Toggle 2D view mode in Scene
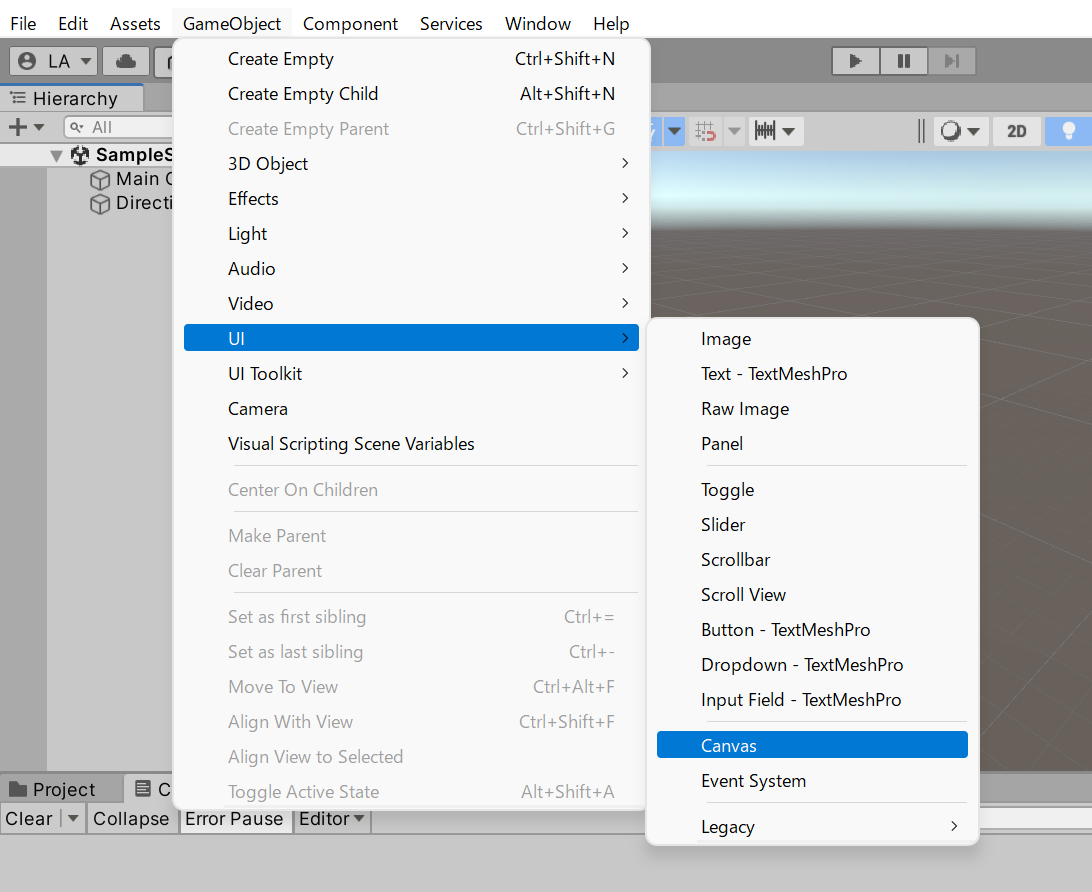The height and width of the screenshot is (892, 1092). click(x=1016, y=131)
